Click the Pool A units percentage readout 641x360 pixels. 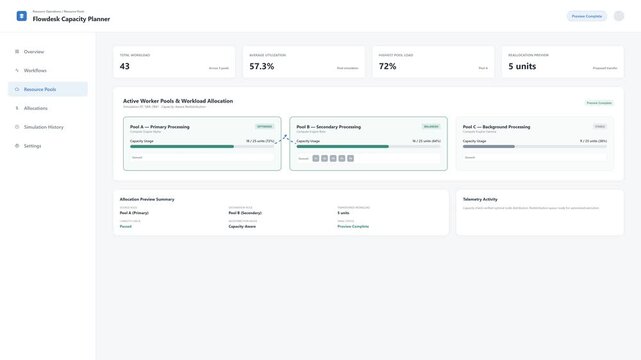coord(260,141)
